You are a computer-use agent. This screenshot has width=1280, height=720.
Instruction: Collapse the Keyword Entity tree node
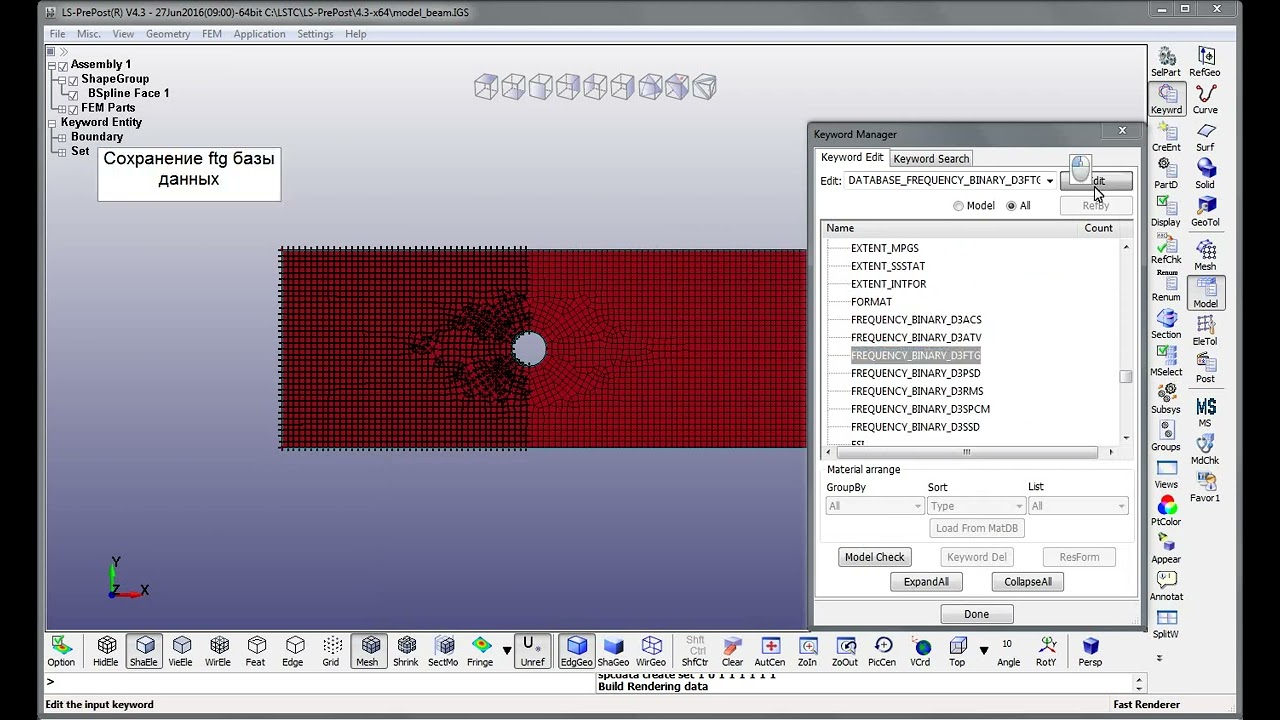click(x=52, y=123)
